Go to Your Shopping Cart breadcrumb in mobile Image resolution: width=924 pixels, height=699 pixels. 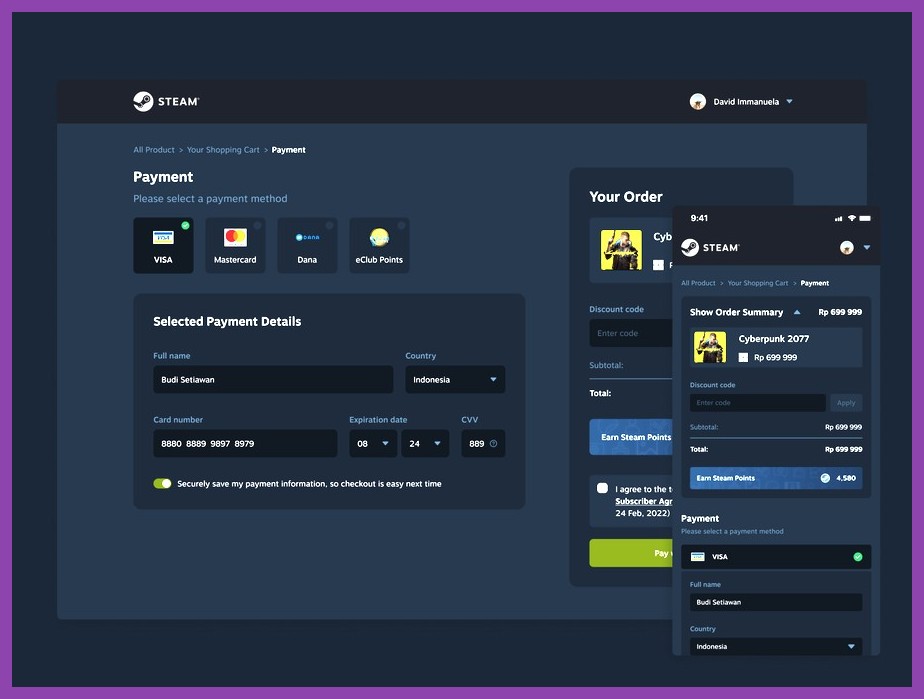(758, 283)
